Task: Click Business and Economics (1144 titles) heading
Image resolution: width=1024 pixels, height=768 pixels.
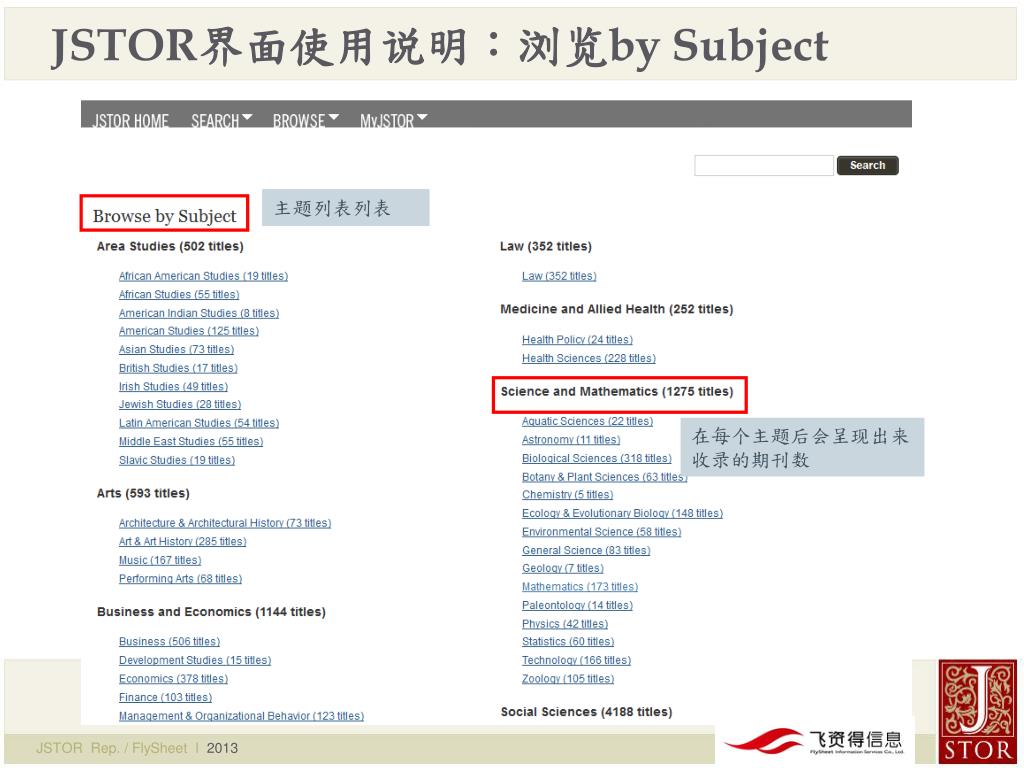Action: pyautogui.click(x=211, y=612)
